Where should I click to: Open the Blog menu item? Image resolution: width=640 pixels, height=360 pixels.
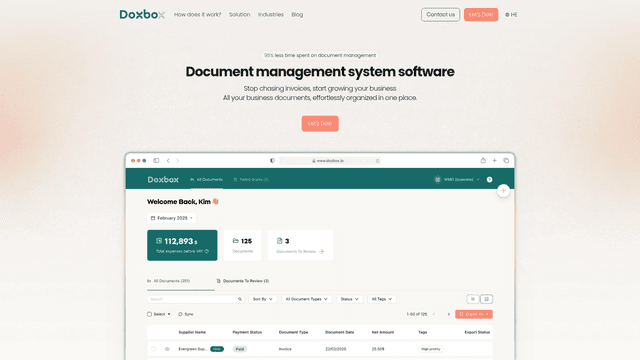point(297,15)
